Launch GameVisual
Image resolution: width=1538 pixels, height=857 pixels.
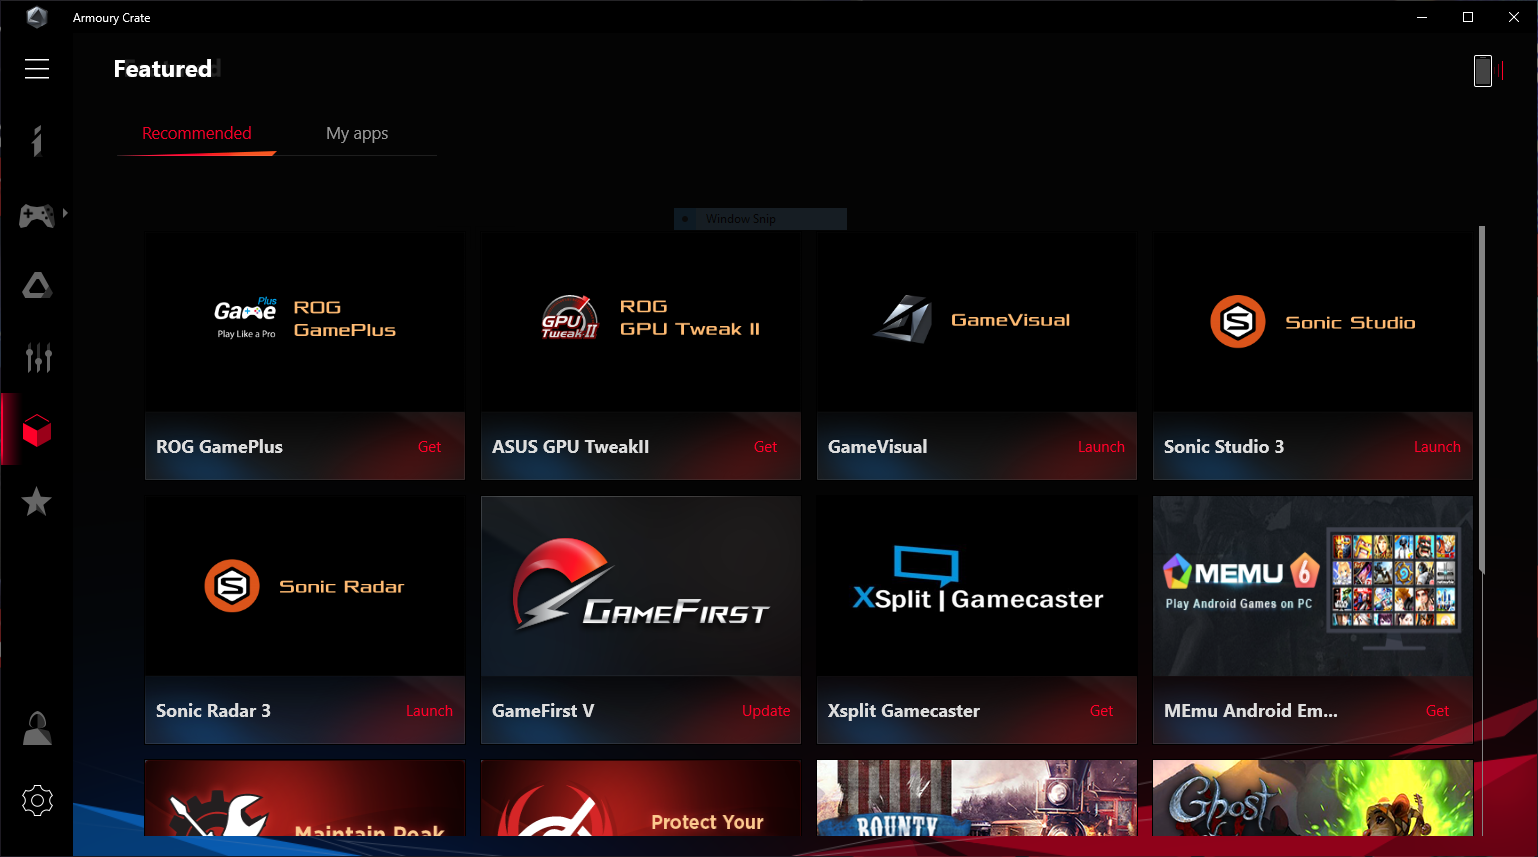pos(1101,447)
